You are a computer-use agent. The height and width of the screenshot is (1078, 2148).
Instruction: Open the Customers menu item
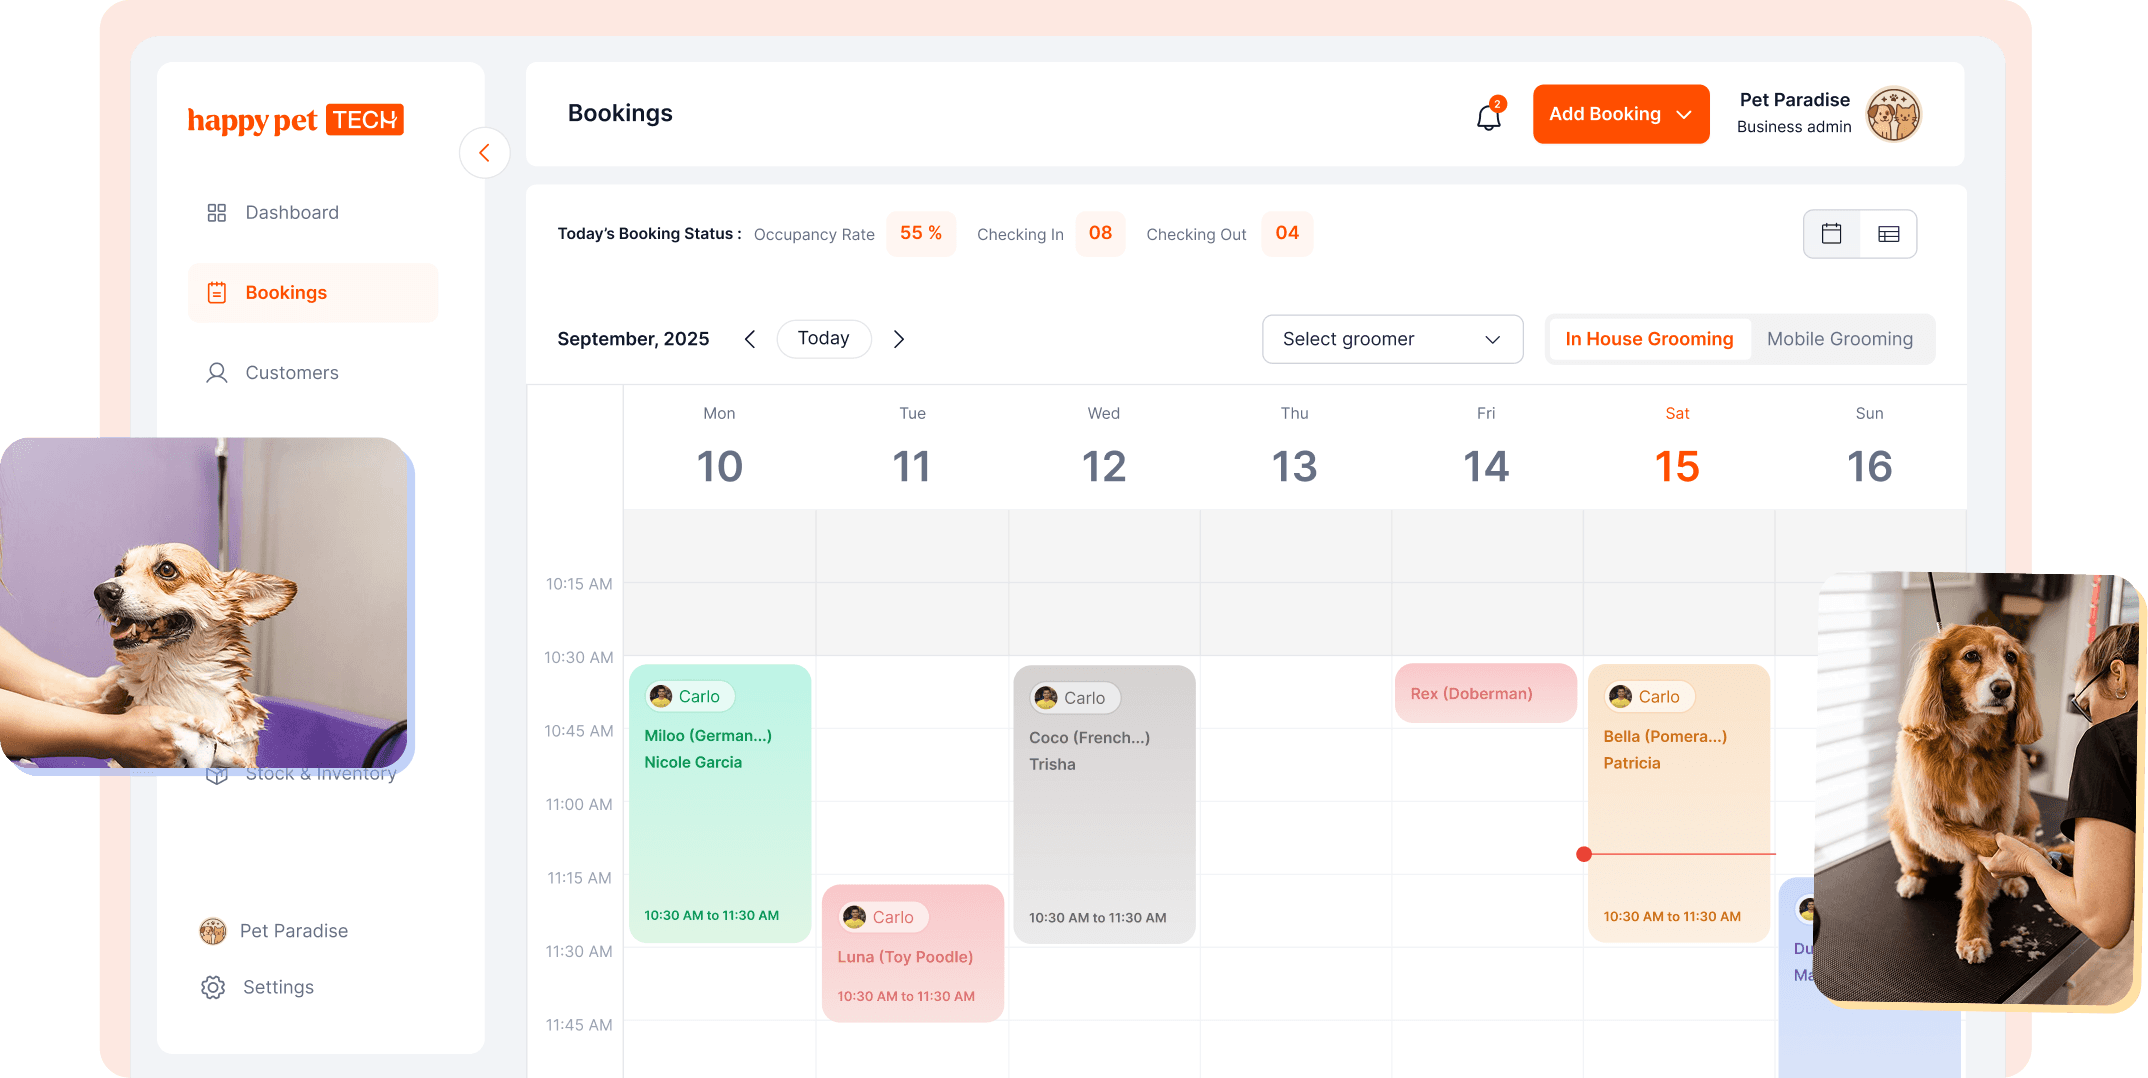click(x=291, y=373)
